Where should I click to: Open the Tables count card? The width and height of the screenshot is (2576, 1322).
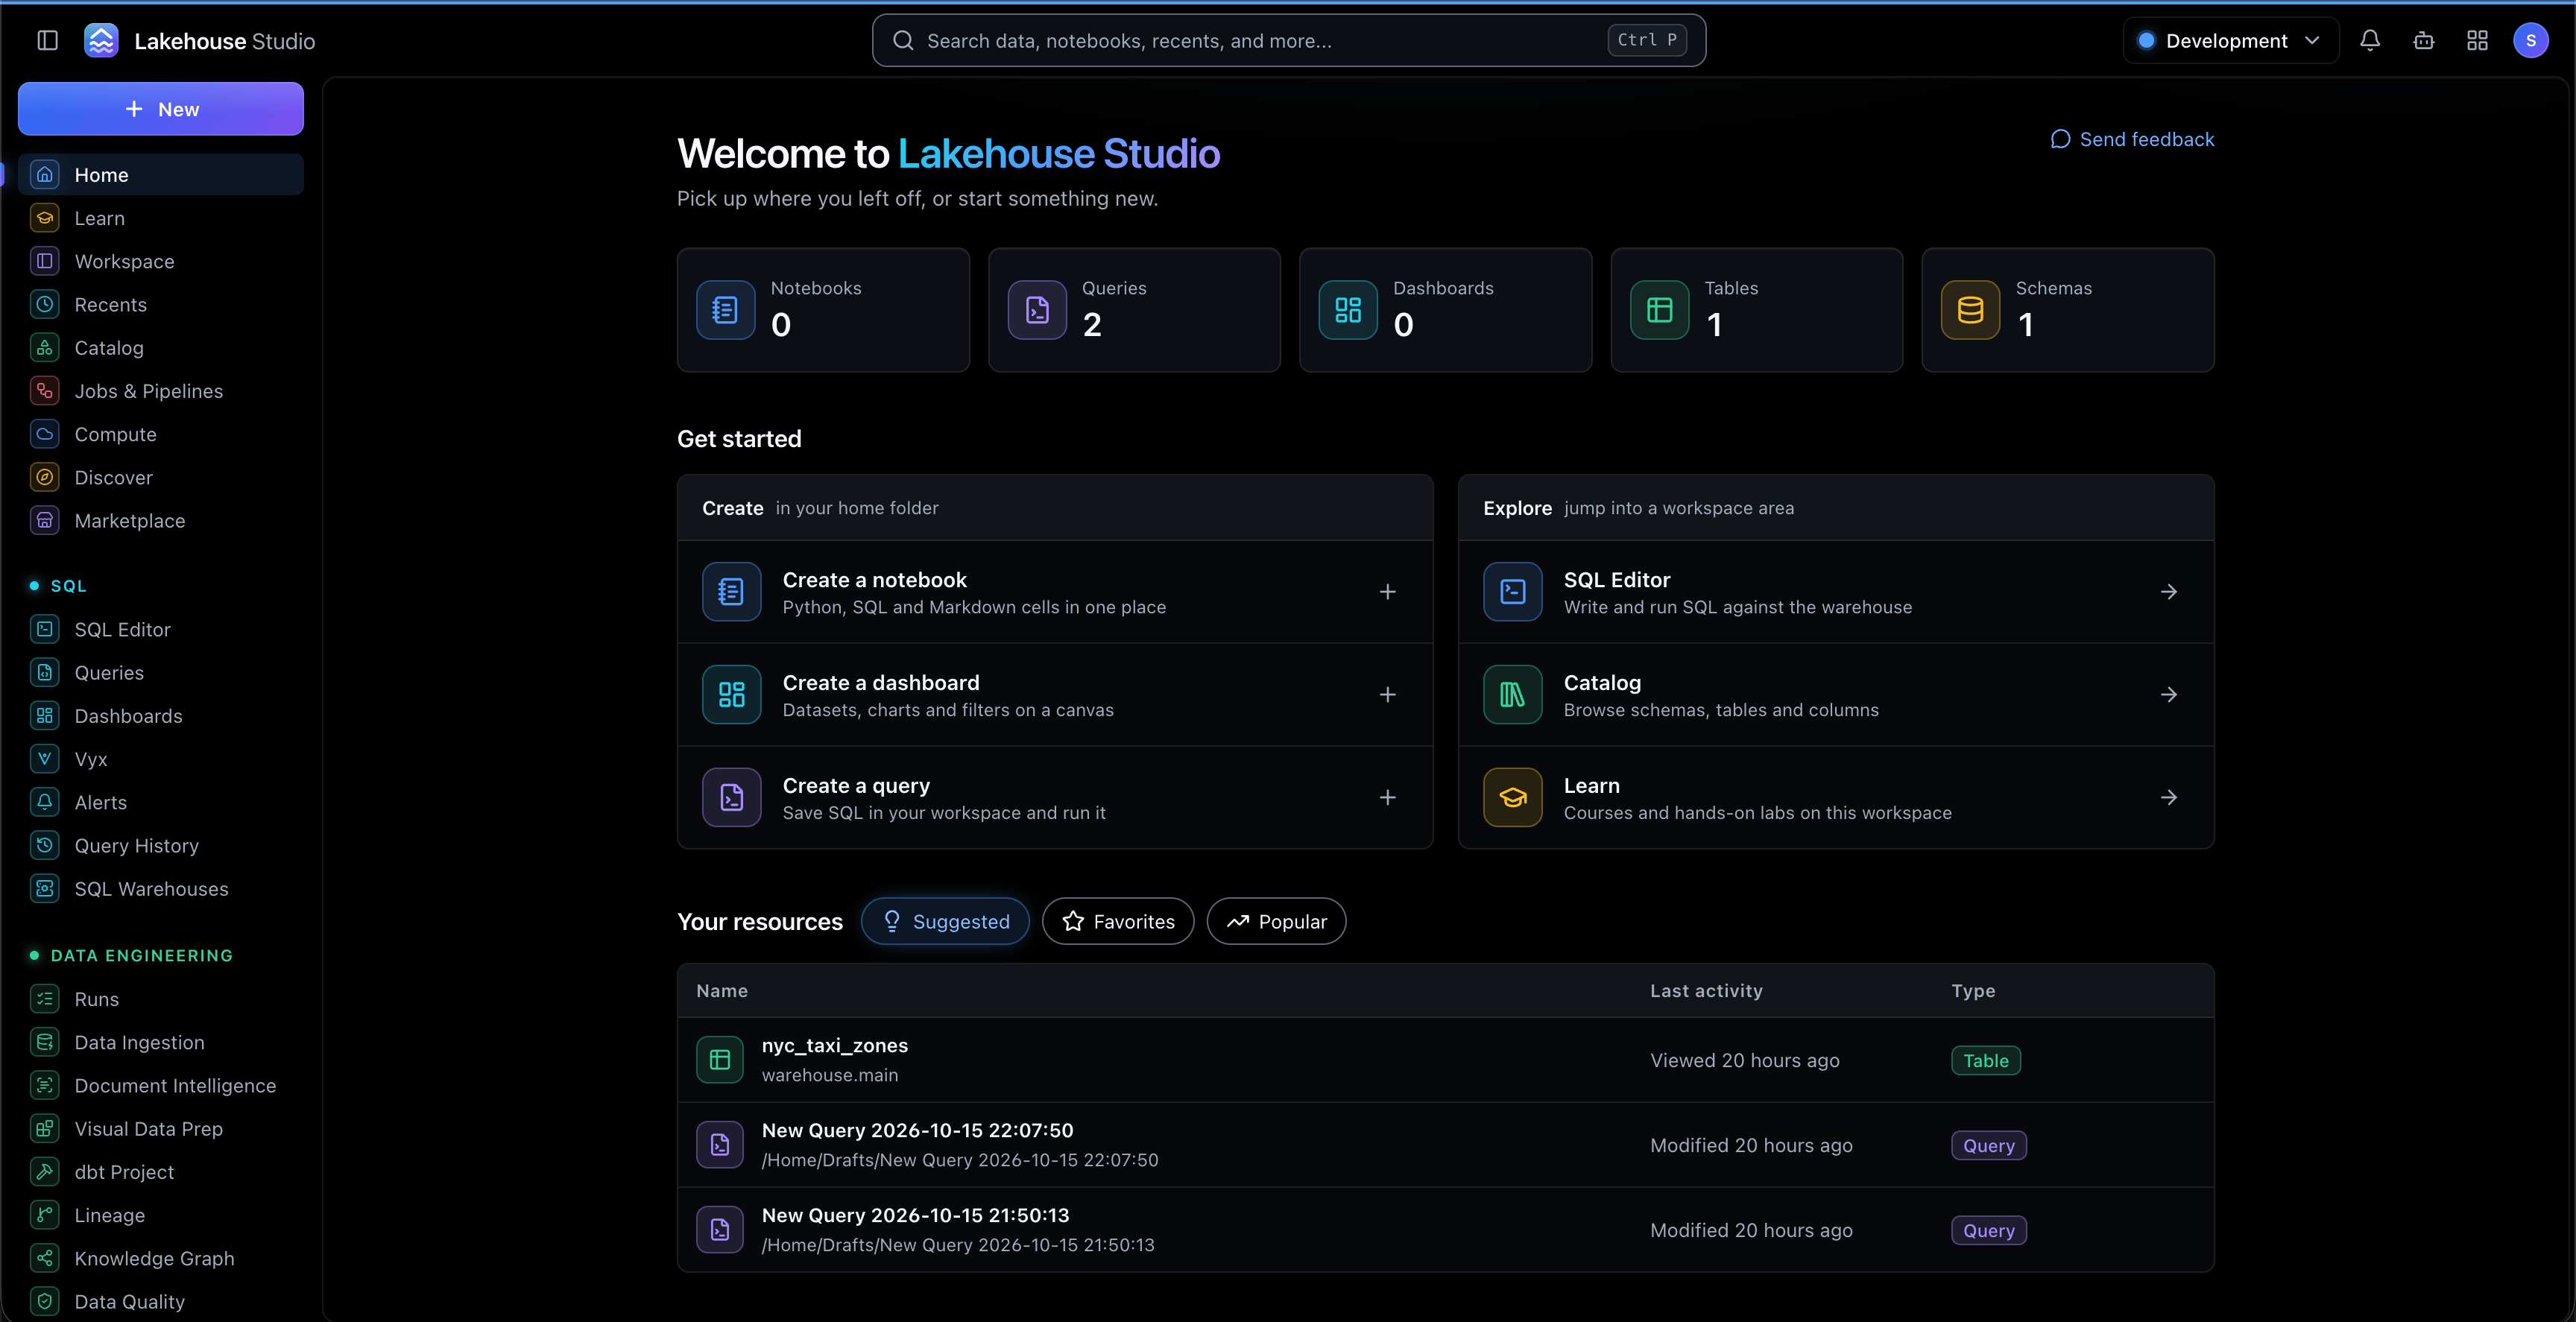point(1756,310)
